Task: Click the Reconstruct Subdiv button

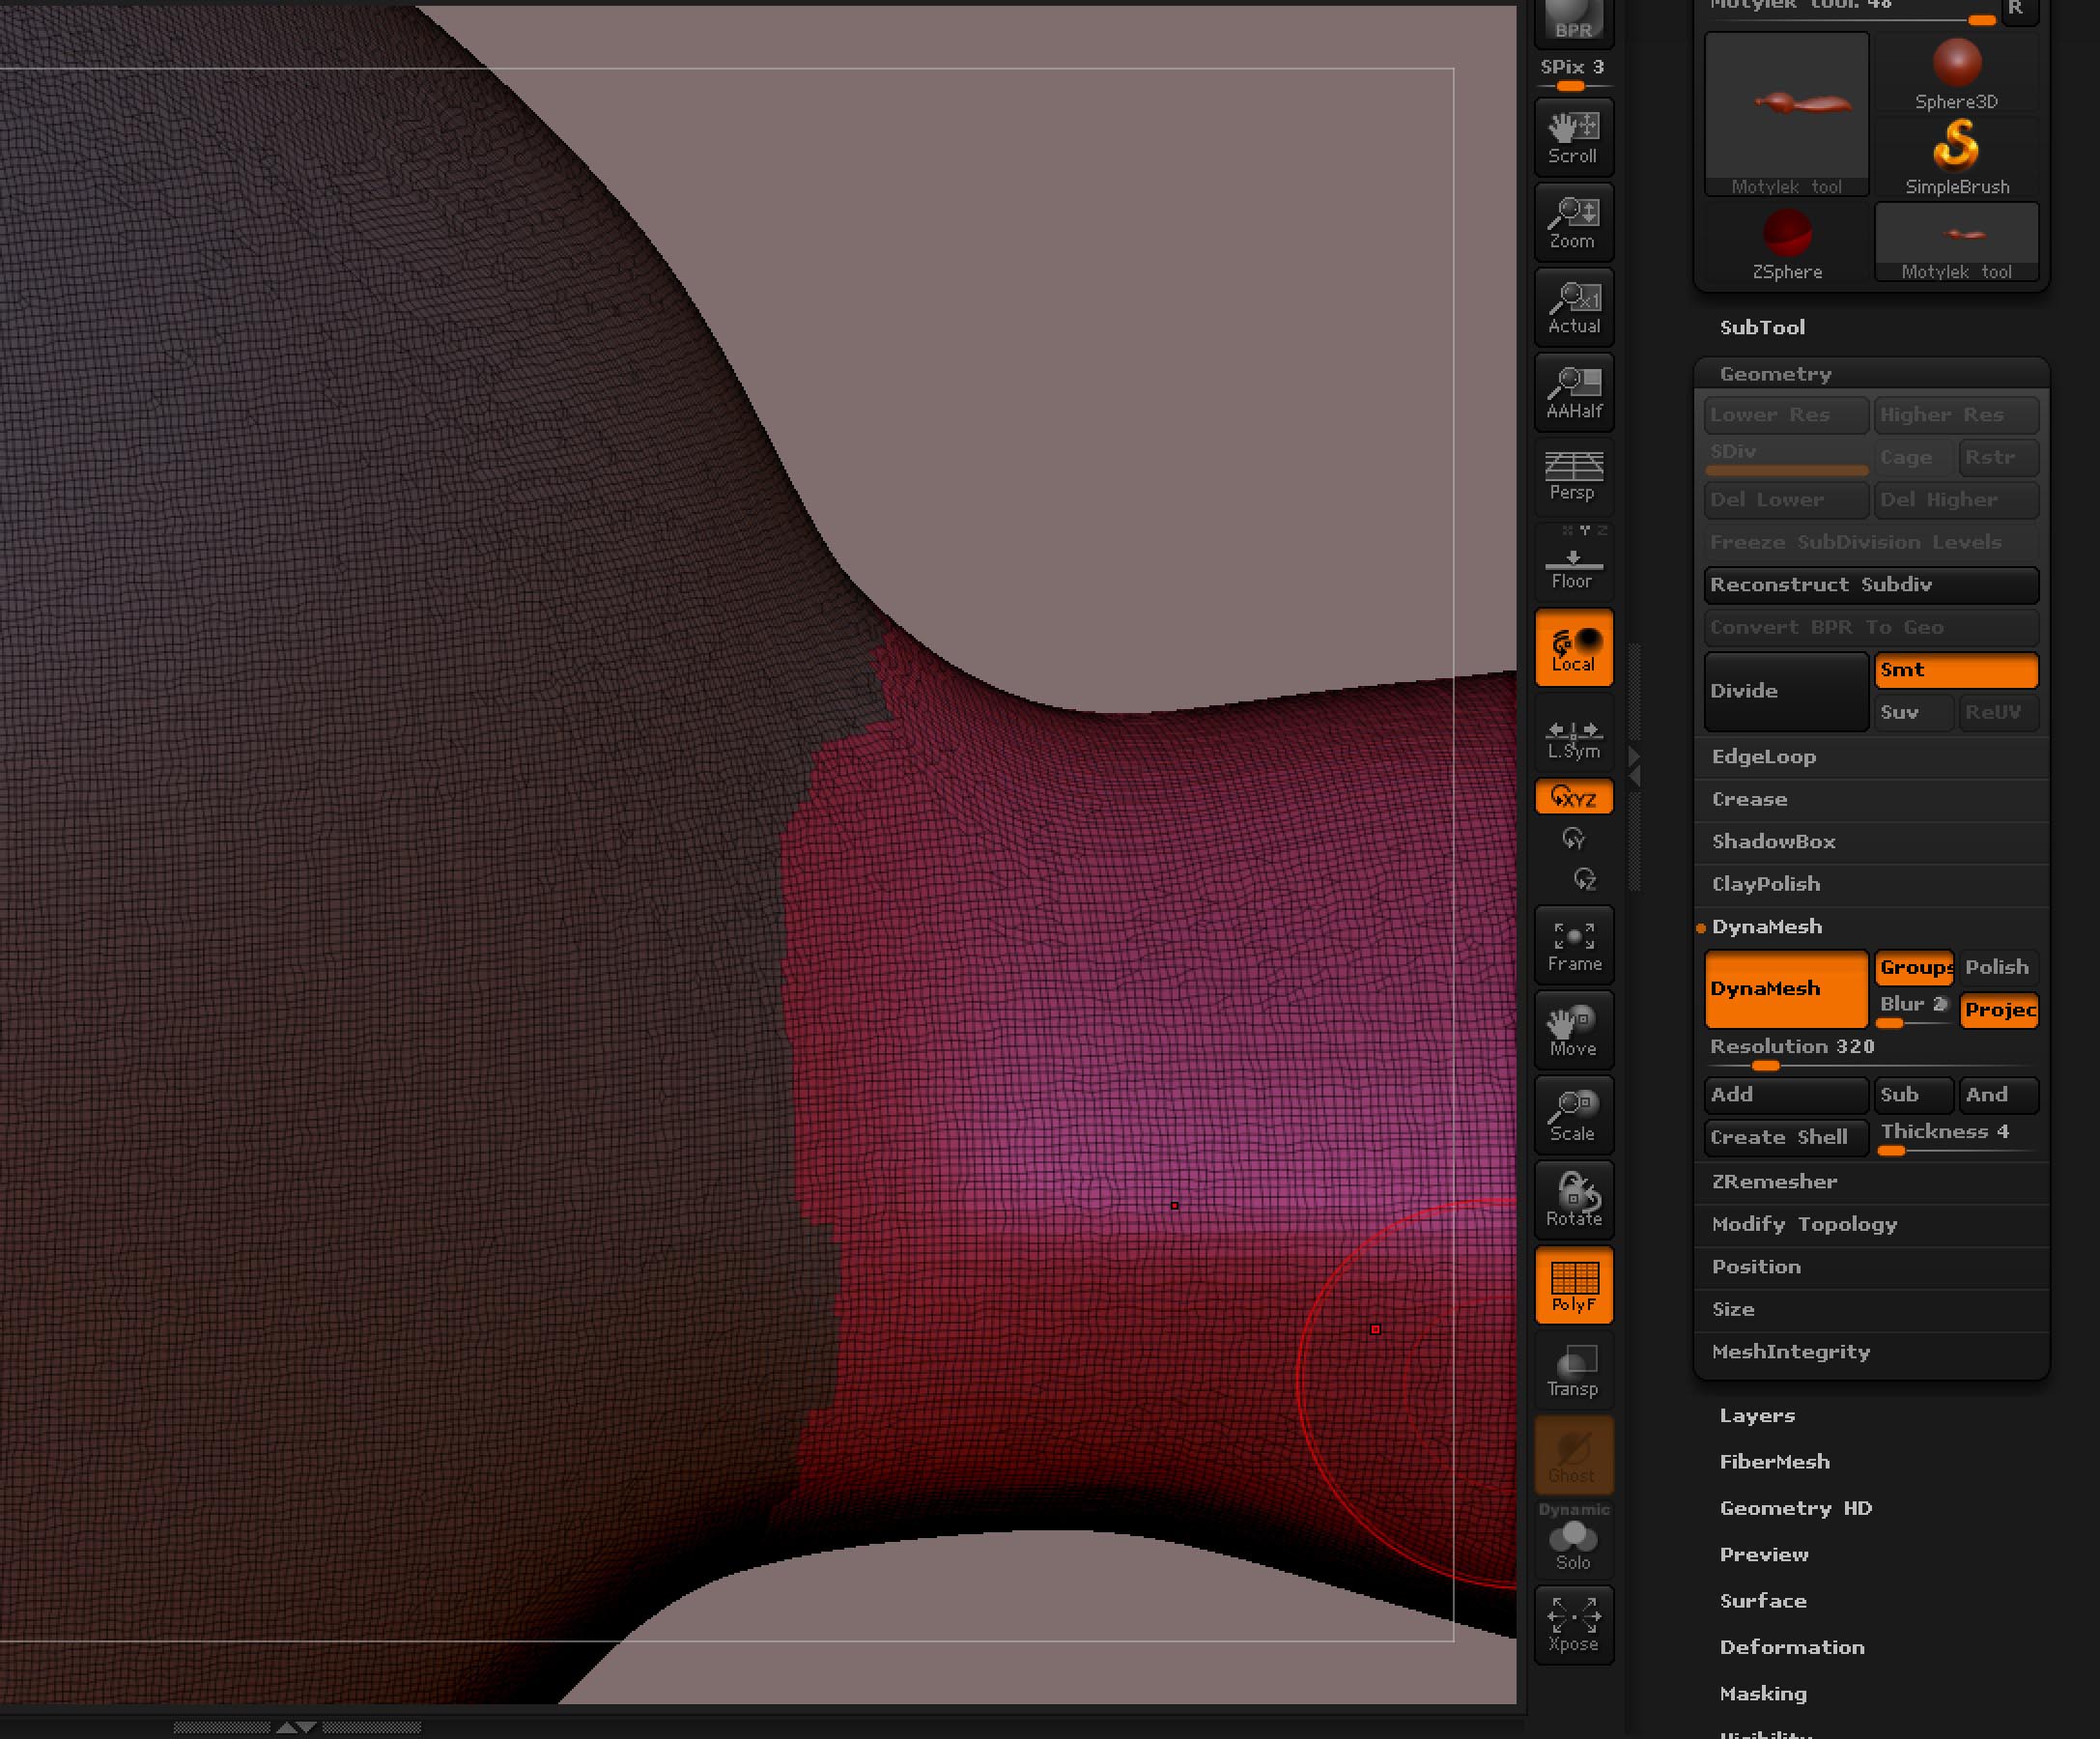Action: pos(1871,585)
